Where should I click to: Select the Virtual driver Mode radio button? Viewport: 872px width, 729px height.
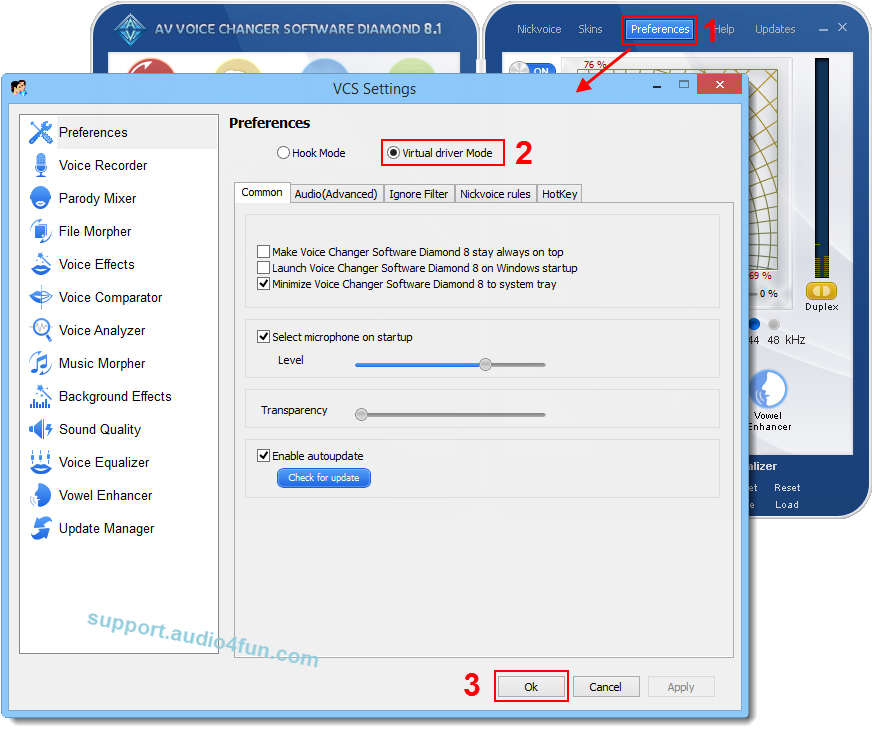393,152
